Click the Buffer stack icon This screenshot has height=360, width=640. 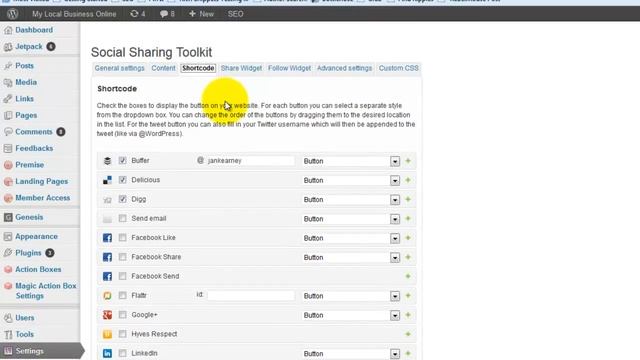[107, 161]
